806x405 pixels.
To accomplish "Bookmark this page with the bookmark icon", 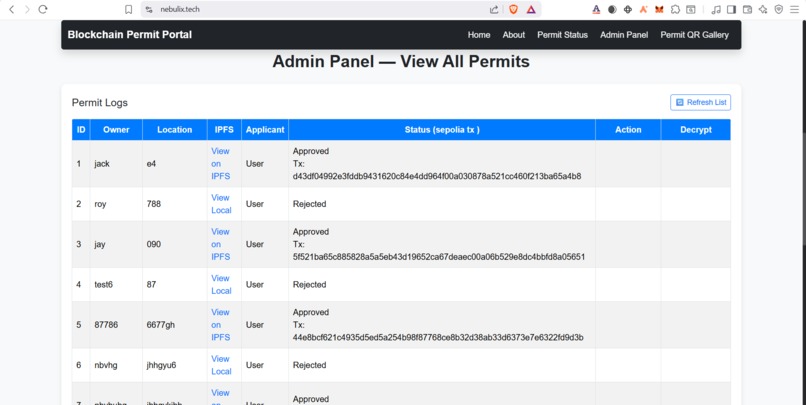I will tap(129, 9).
